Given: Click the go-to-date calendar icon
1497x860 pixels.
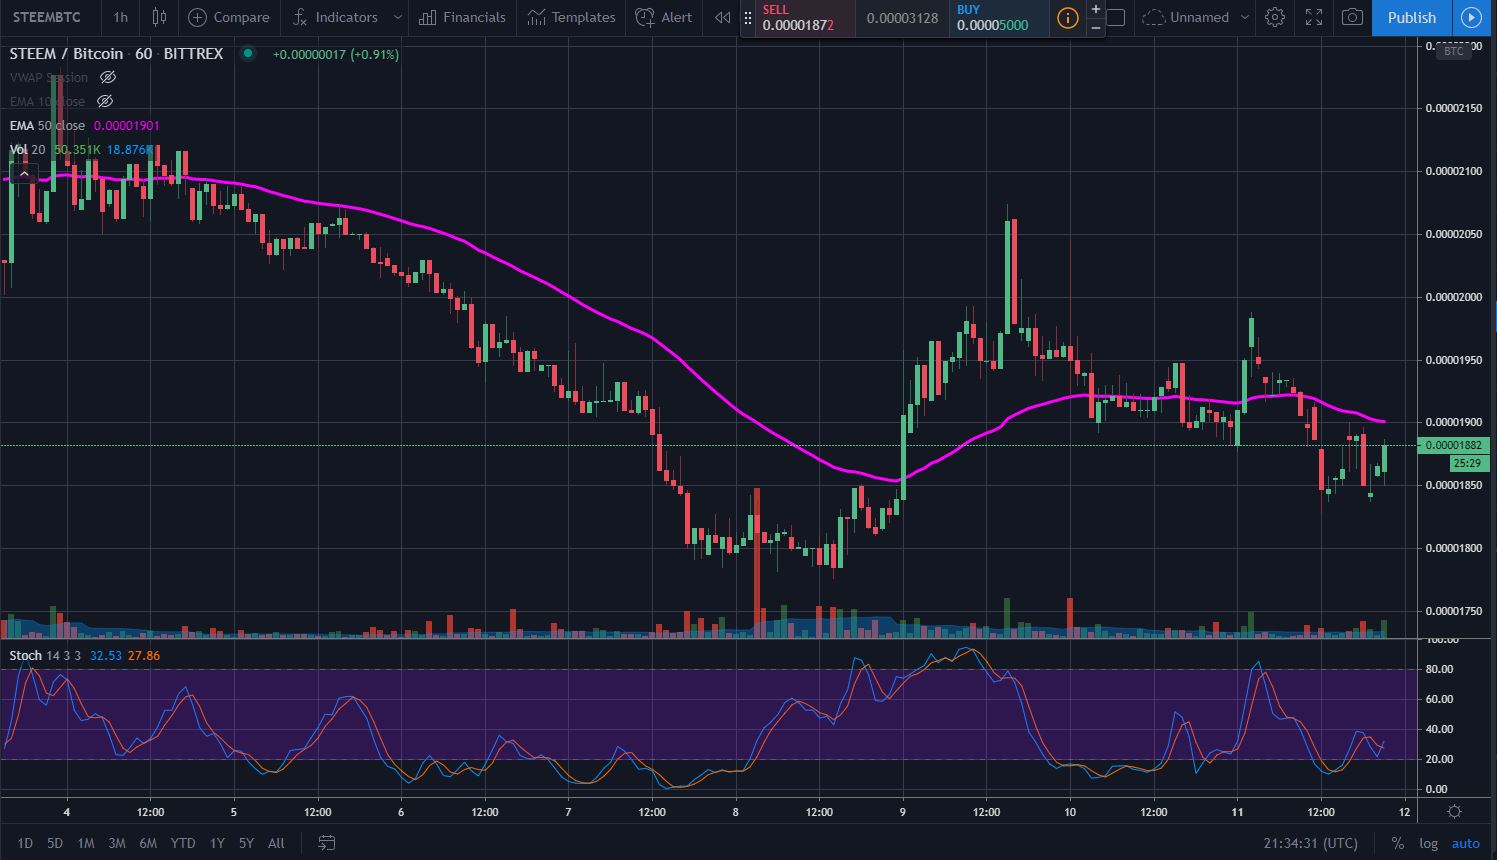Looking at the screenshot, I should pyautogui.click(x=326, y=843).
